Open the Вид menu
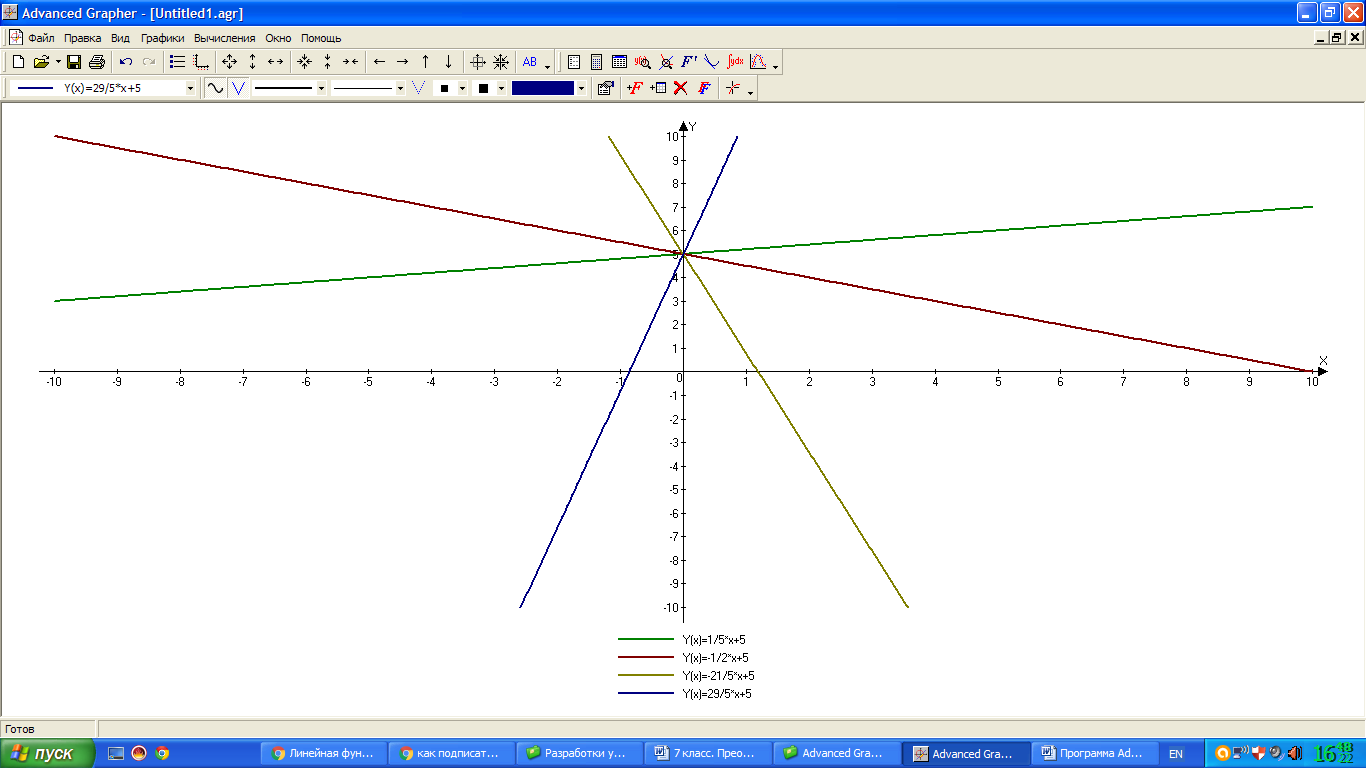This screenshot has height=768, width=1366. pyautogui.click(x=121, y=38)
